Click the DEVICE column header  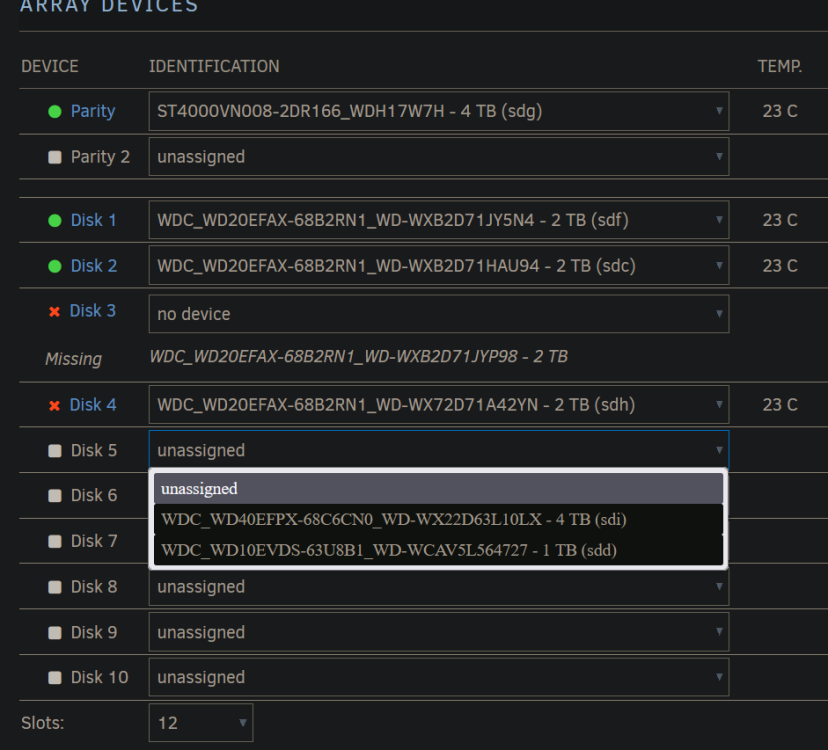(x=50, y=66)
